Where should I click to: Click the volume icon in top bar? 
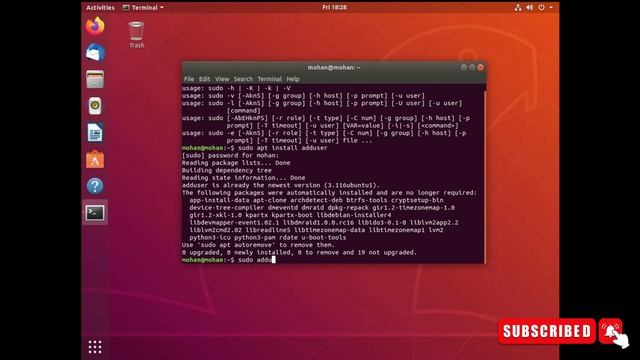coord(529,7)
